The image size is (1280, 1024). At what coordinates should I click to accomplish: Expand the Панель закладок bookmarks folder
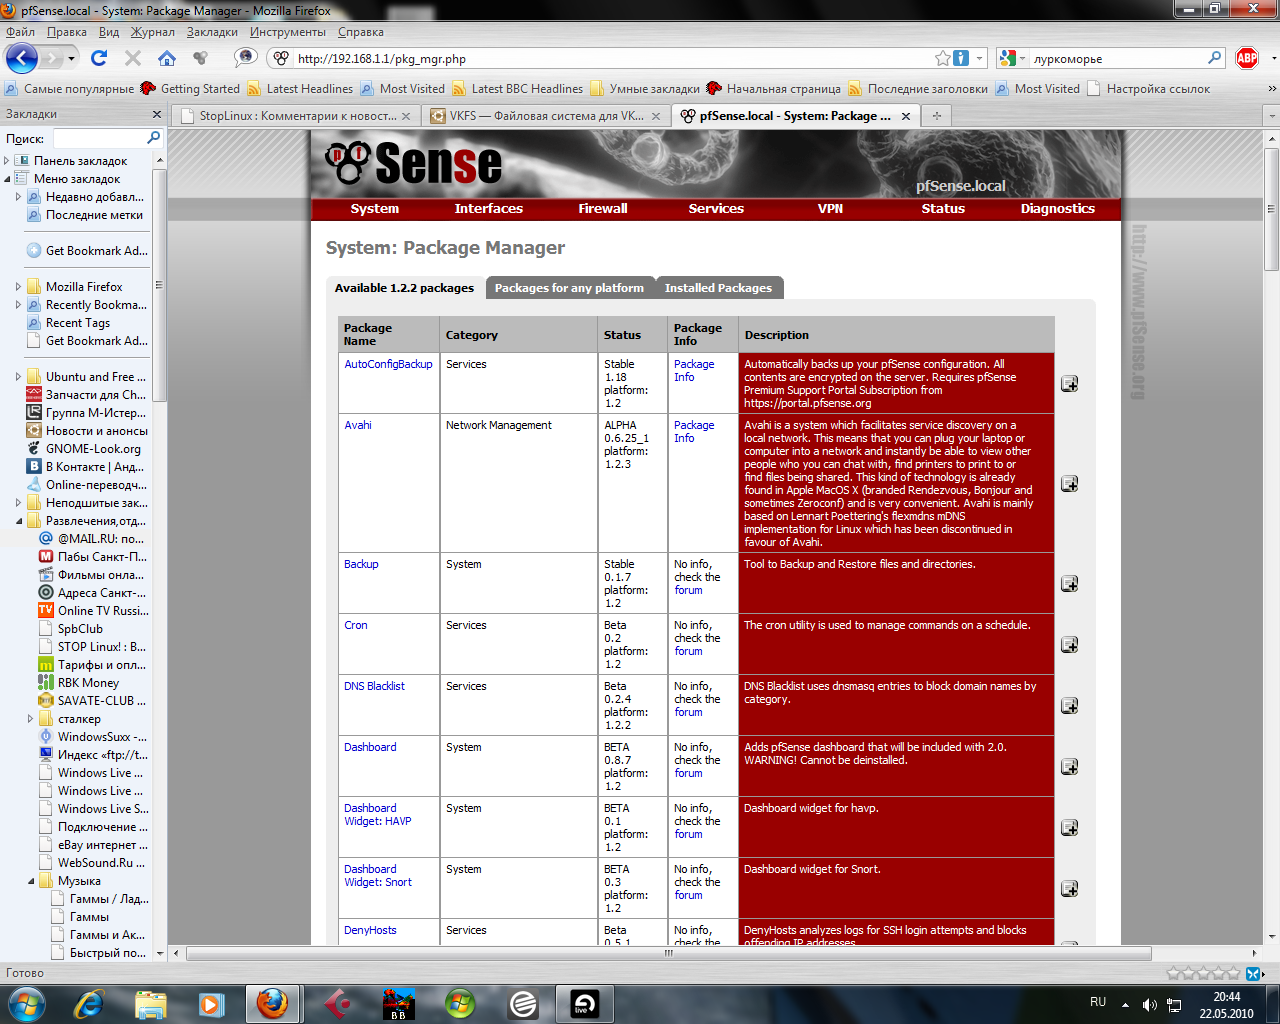coord(7,161)
